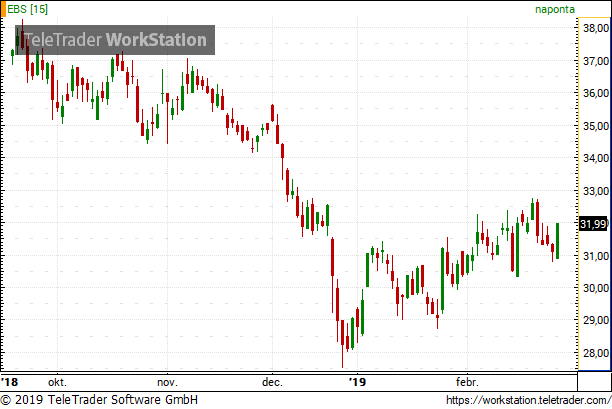Image resolution: width=612 pixels, height=409 pixels.
Task: Click the 38,00 price axis label
Action: (x=596, y=28)
